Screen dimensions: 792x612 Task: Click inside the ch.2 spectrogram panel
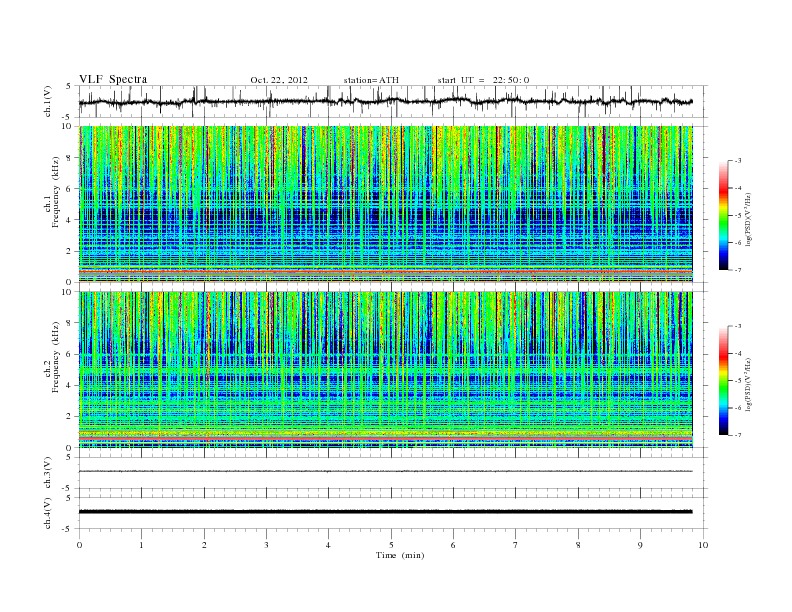pyautogui.click(x=385, y=370)
